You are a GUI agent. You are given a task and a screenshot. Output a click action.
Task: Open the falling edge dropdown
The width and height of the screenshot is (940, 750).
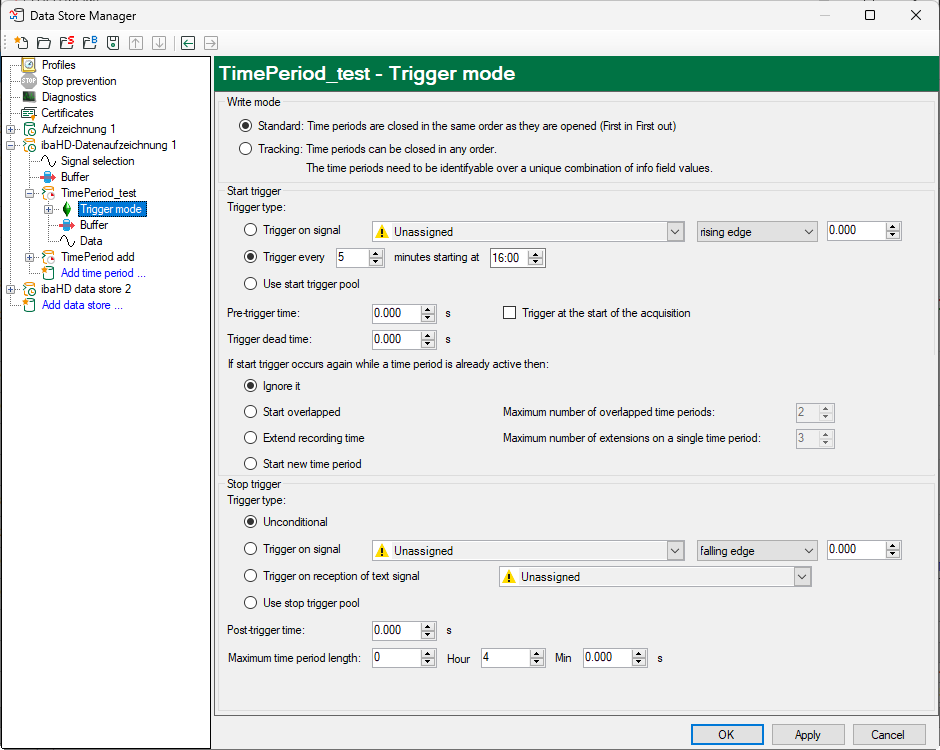tap(757, 551)
